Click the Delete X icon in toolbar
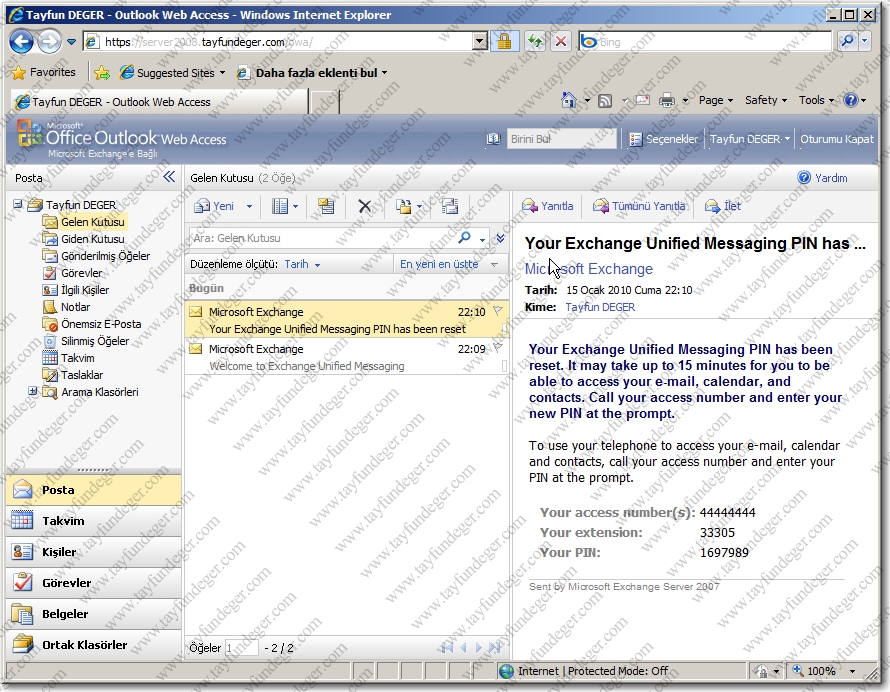 [x=364, y=206]
